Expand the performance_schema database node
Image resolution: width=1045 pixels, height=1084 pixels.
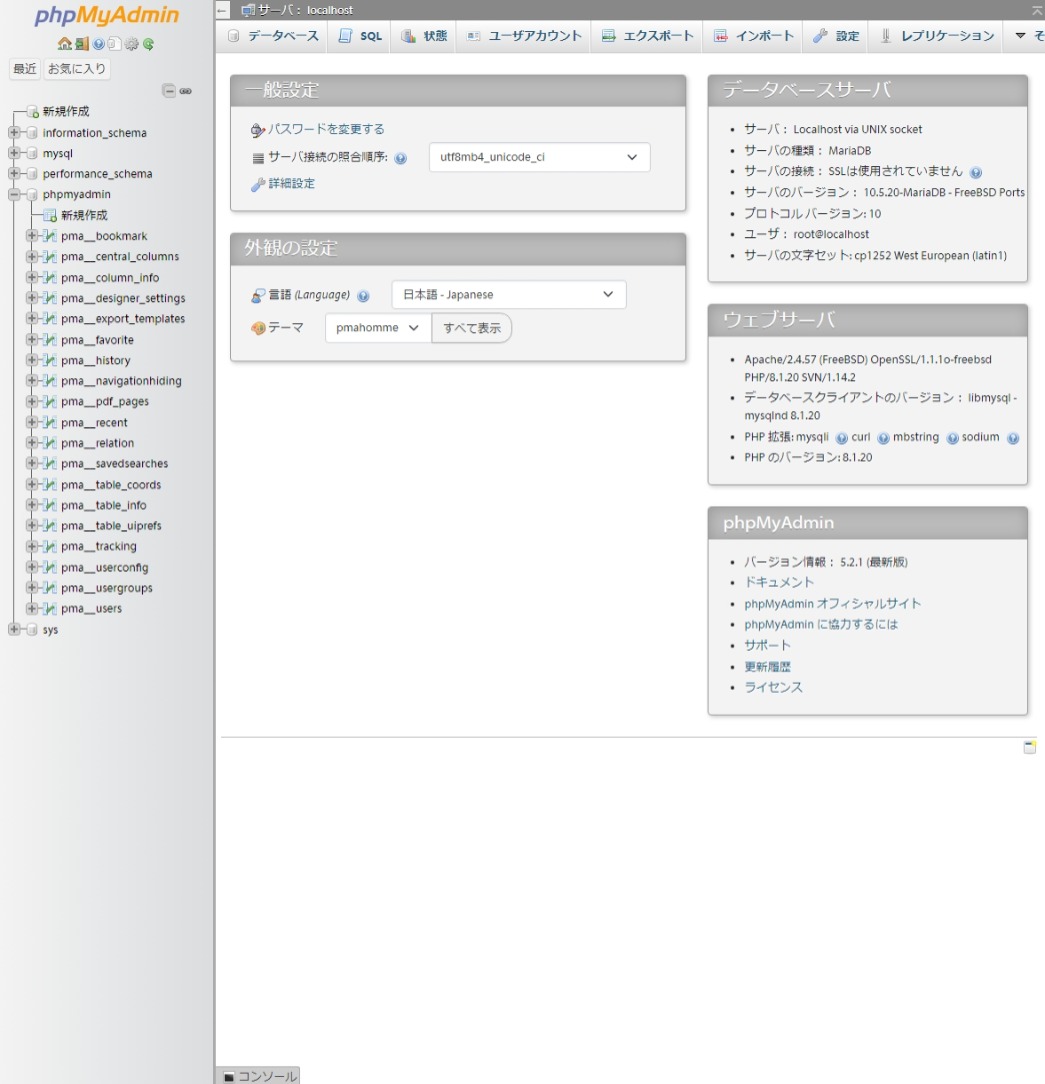(14, 173)
